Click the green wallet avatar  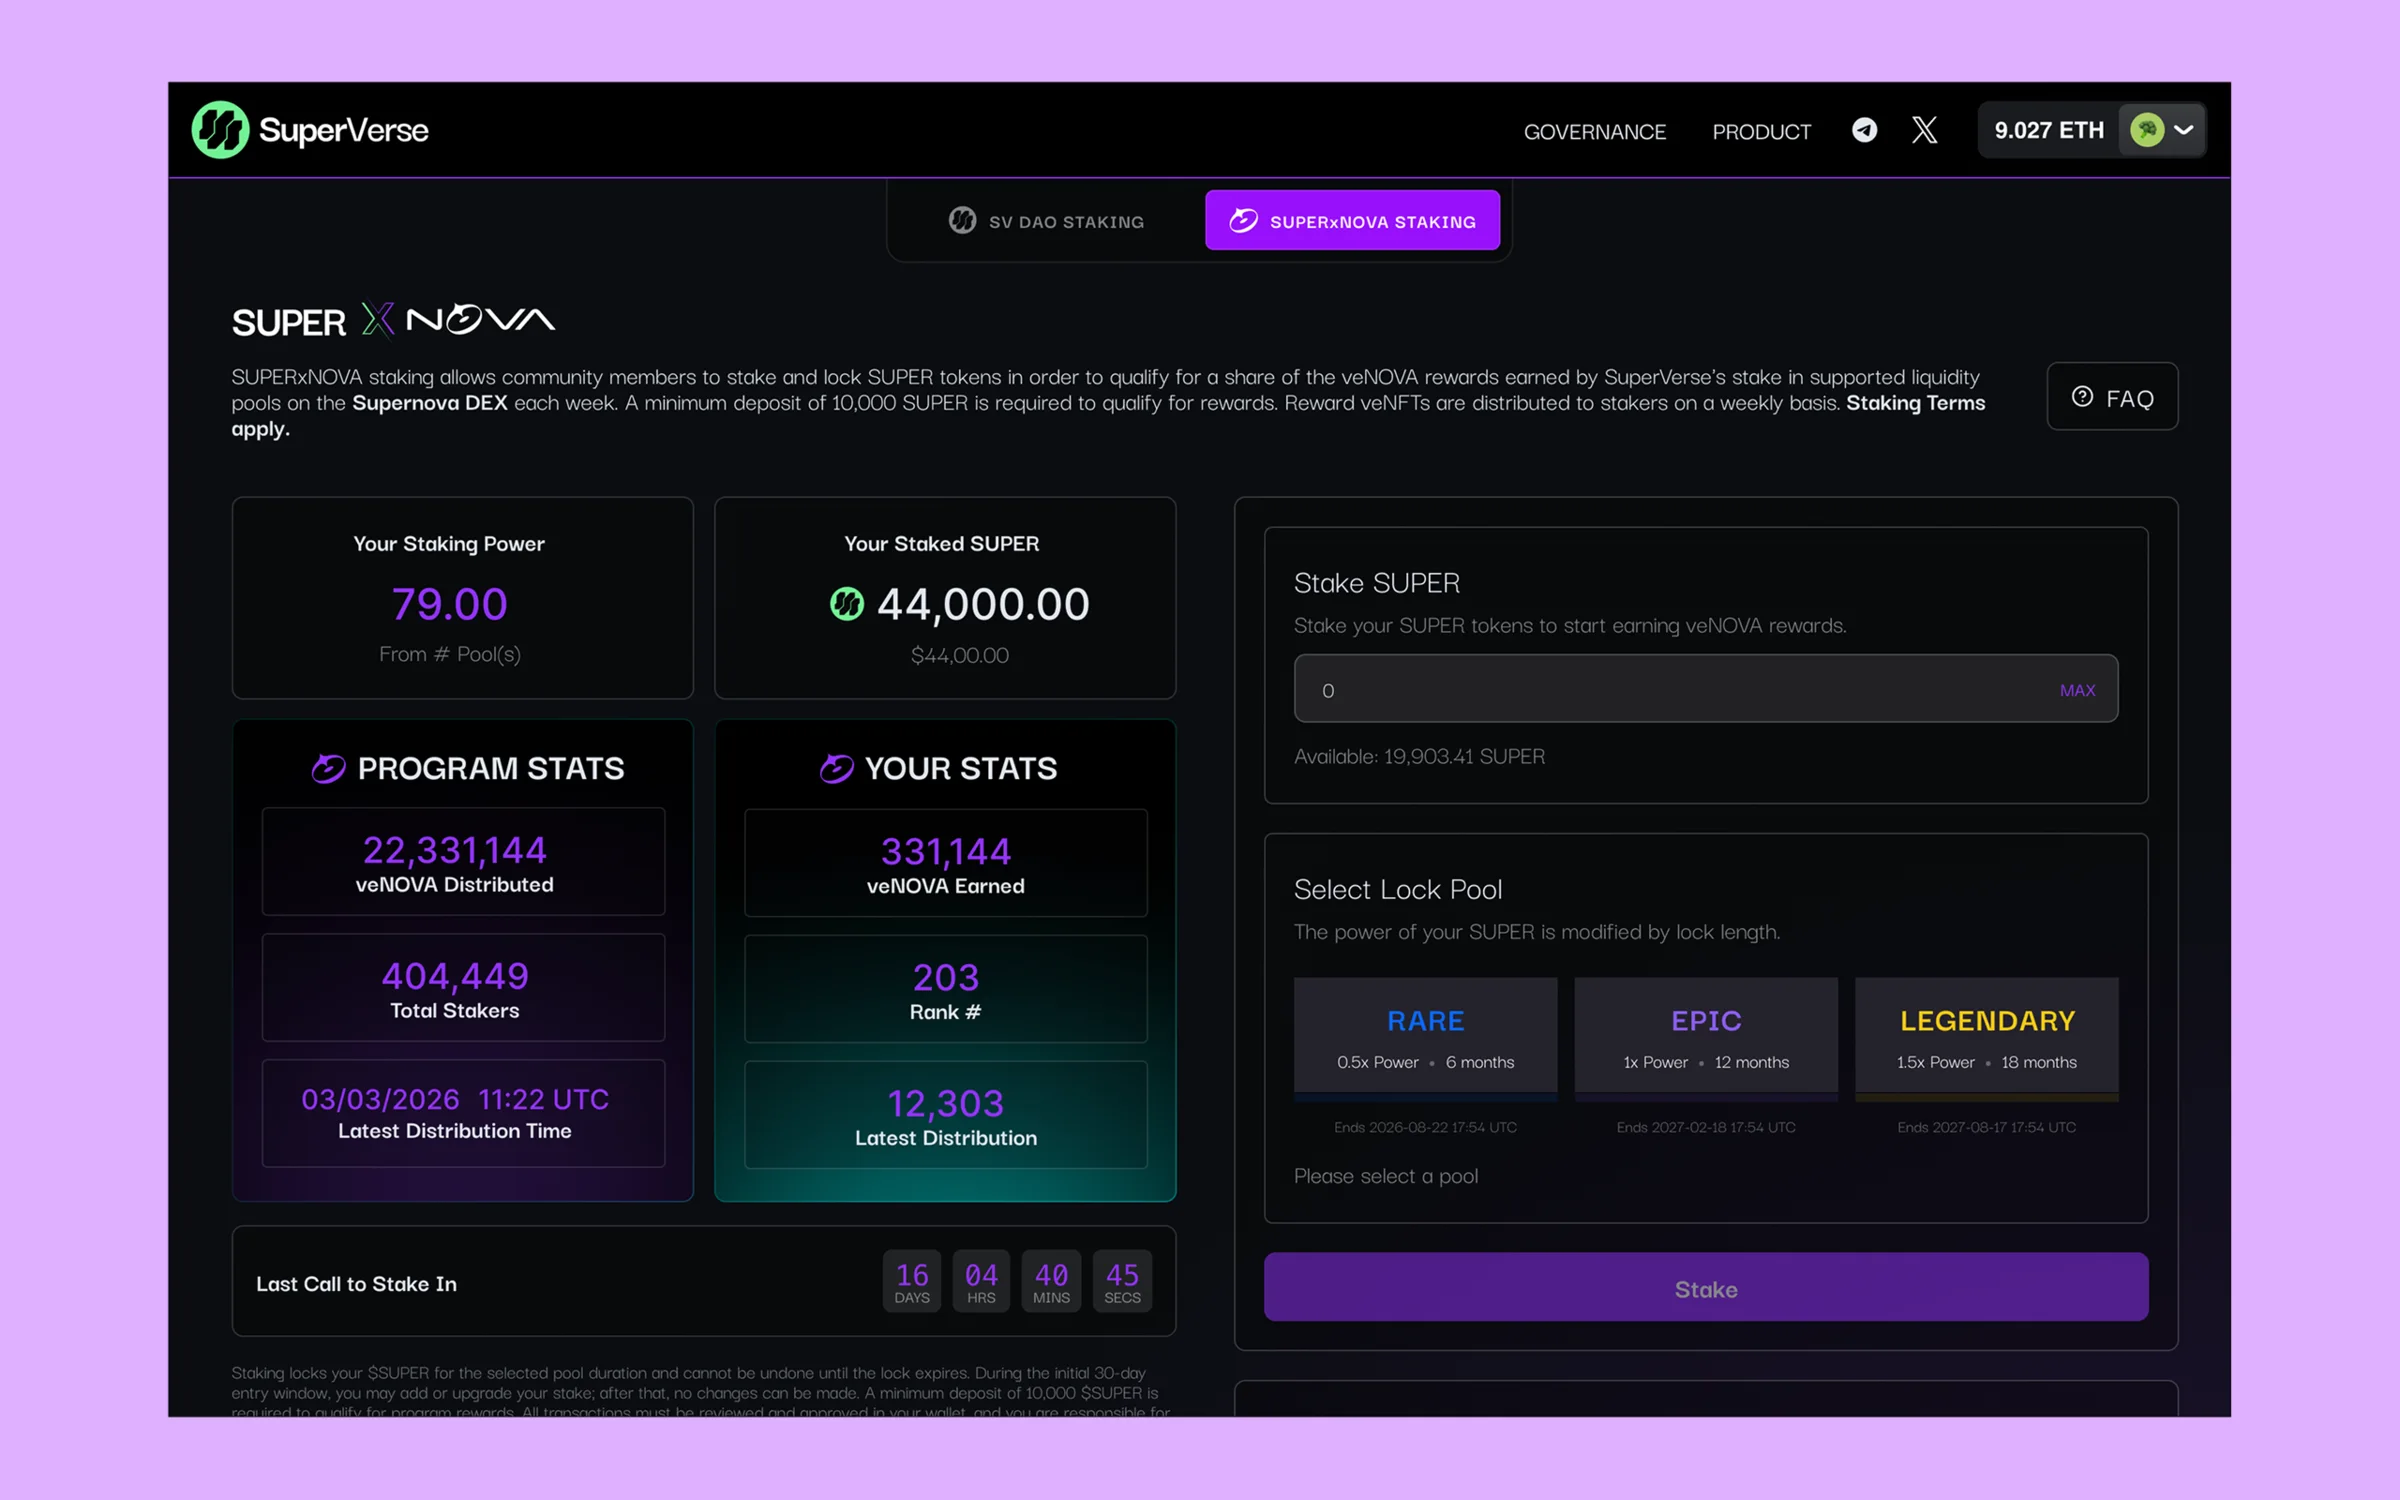(2146, 130)
